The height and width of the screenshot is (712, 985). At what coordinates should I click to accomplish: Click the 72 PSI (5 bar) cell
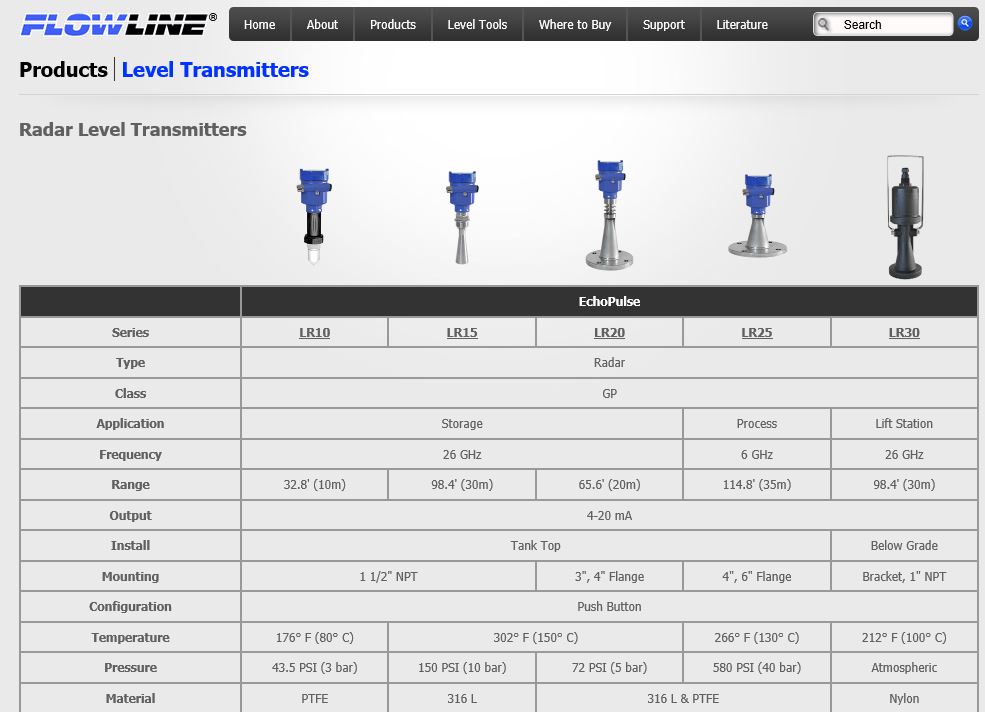pyautogui.click(x=609, y=667)
